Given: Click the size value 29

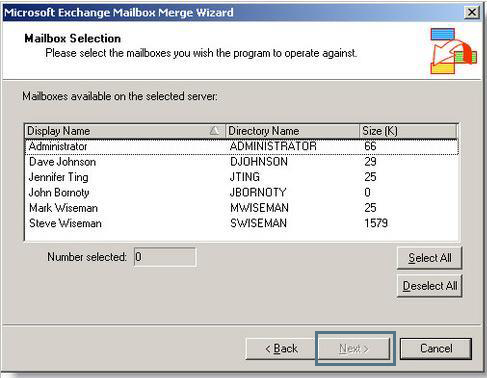Looking at the screenshot, I should click(370, 162).
